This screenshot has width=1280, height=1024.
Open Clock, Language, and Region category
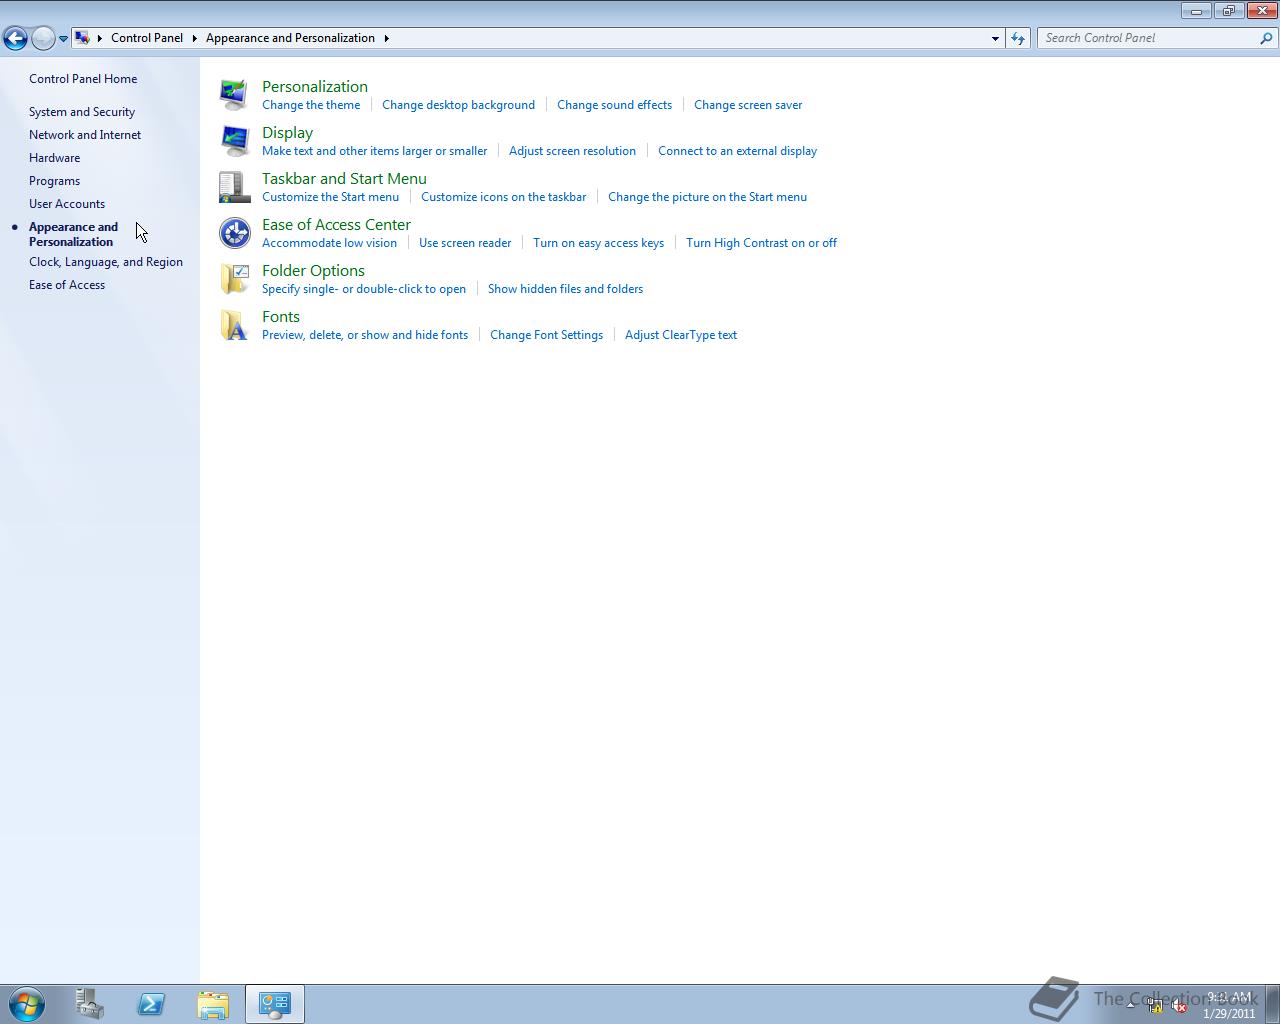click(x=106, y=261)
